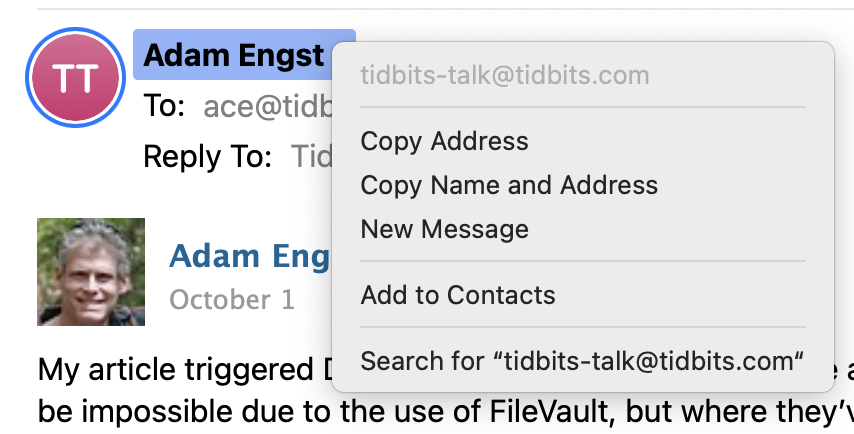
Task: Click the Reply To: field label
Action: point(207,156)
